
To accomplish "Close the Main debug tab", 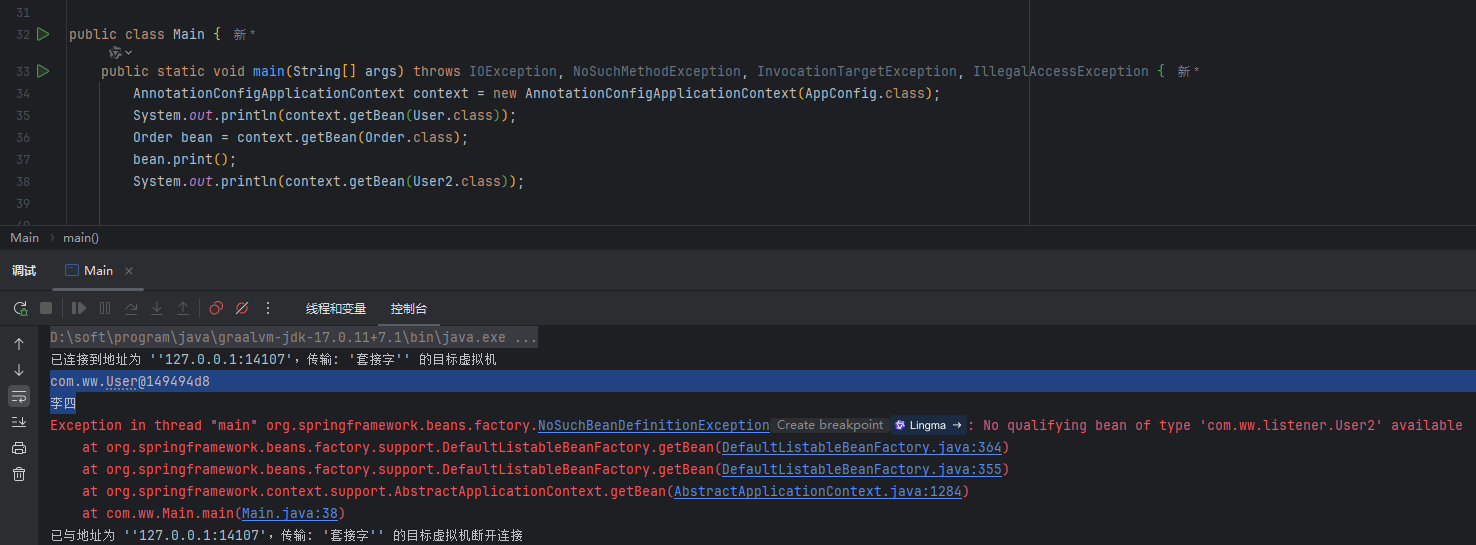I will coord(129,271).
